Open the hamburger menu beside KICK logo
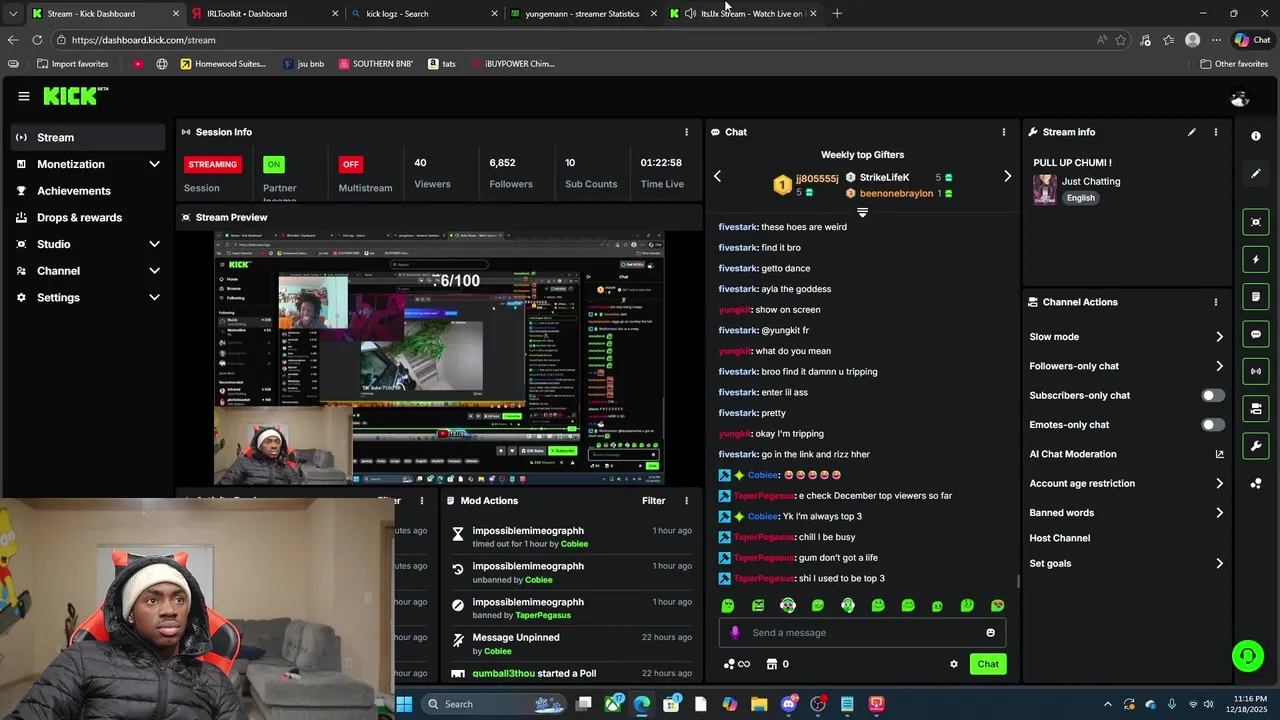The width and height of the screenshot is (1280, 720). pyautogui.click(x=23, y=96)
